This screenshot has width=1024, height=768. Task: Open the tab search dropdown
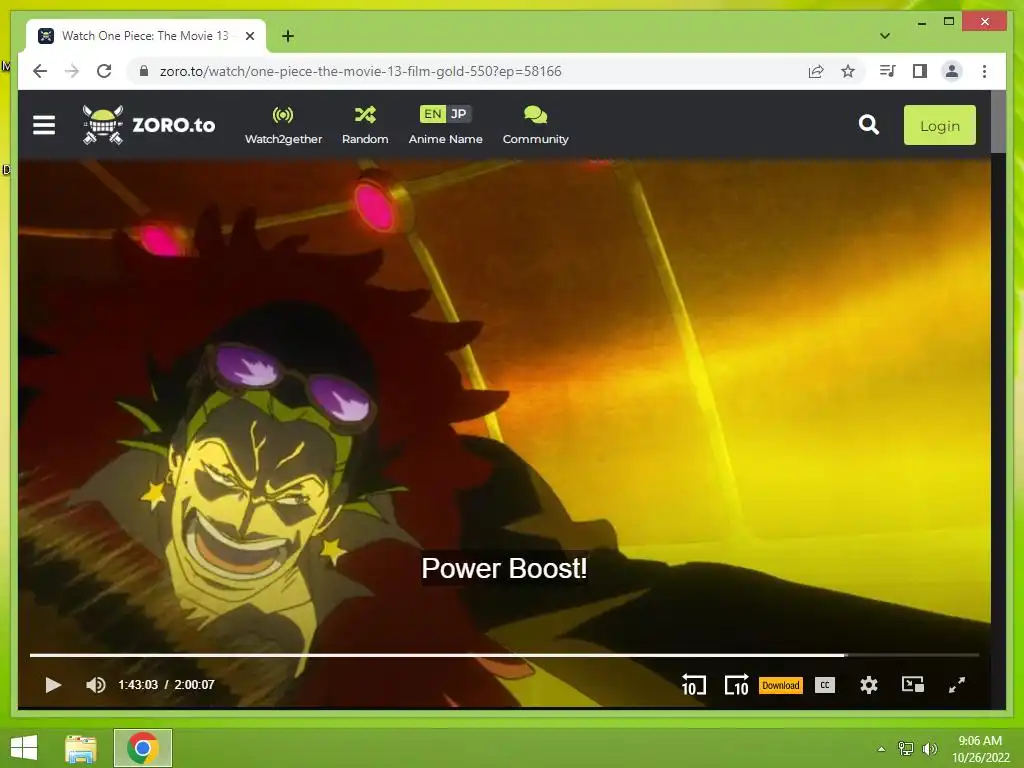(x=884, y=36)
